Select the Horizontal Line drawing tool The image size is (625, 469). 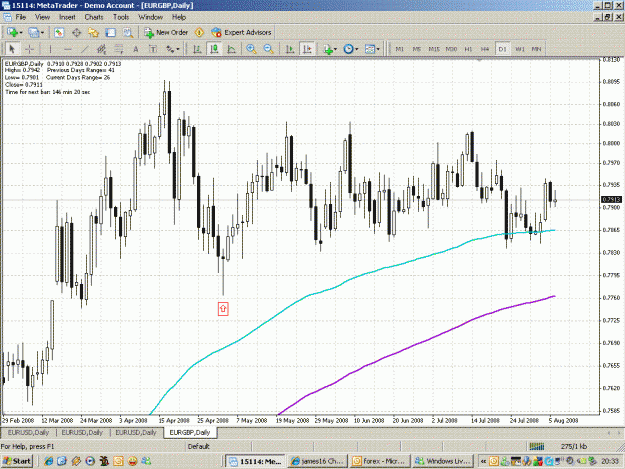tap(67, 49)
